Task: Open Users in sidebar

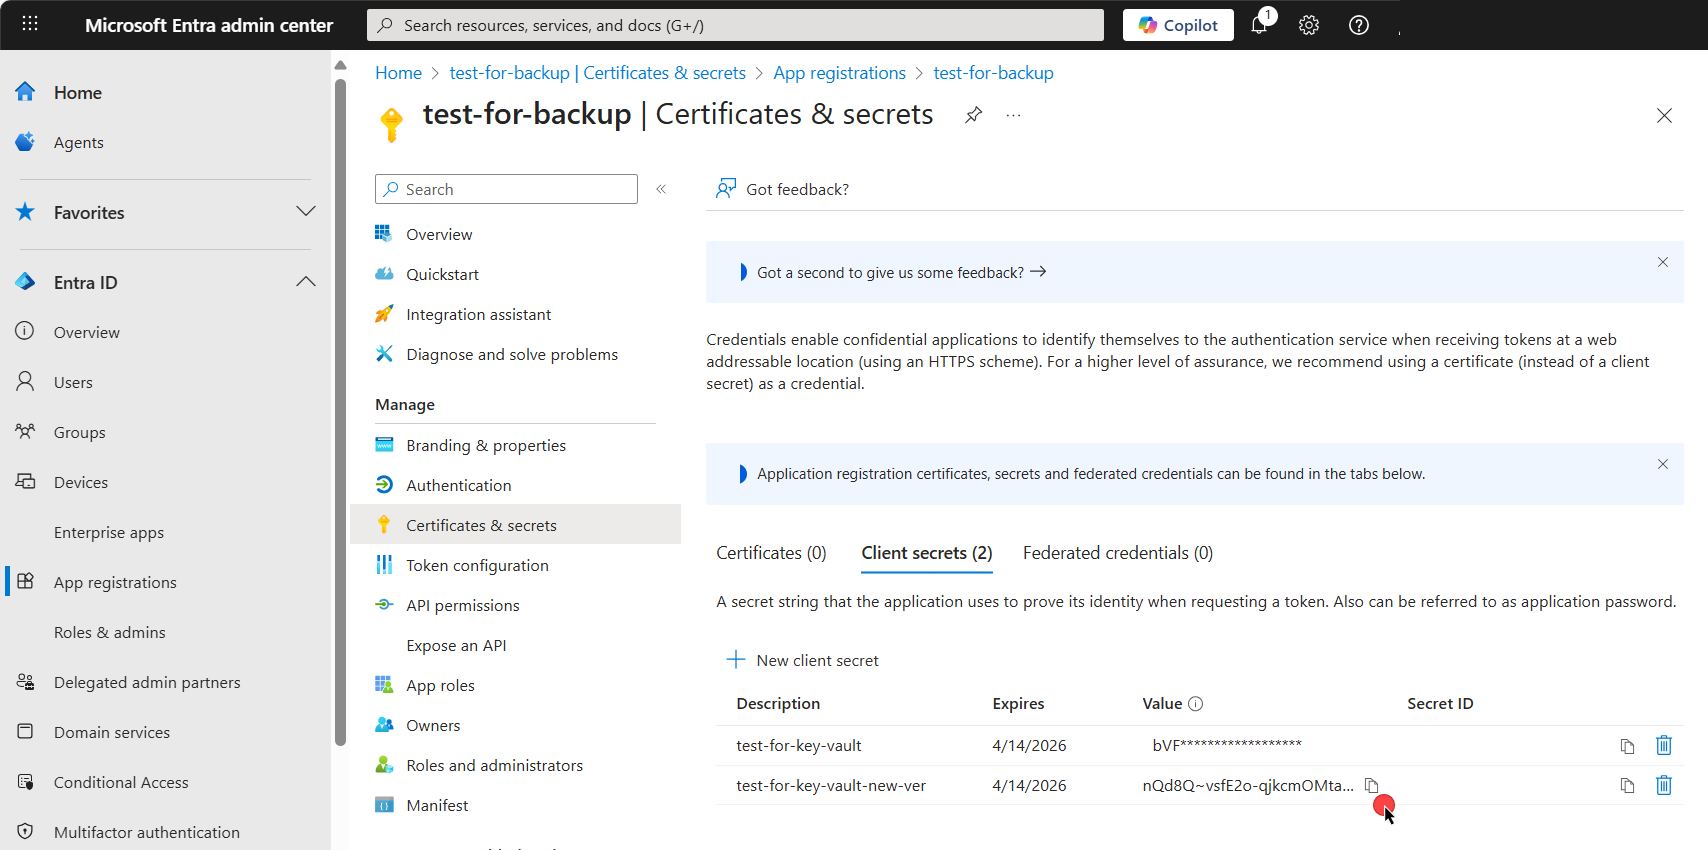Action: point(73,383)
